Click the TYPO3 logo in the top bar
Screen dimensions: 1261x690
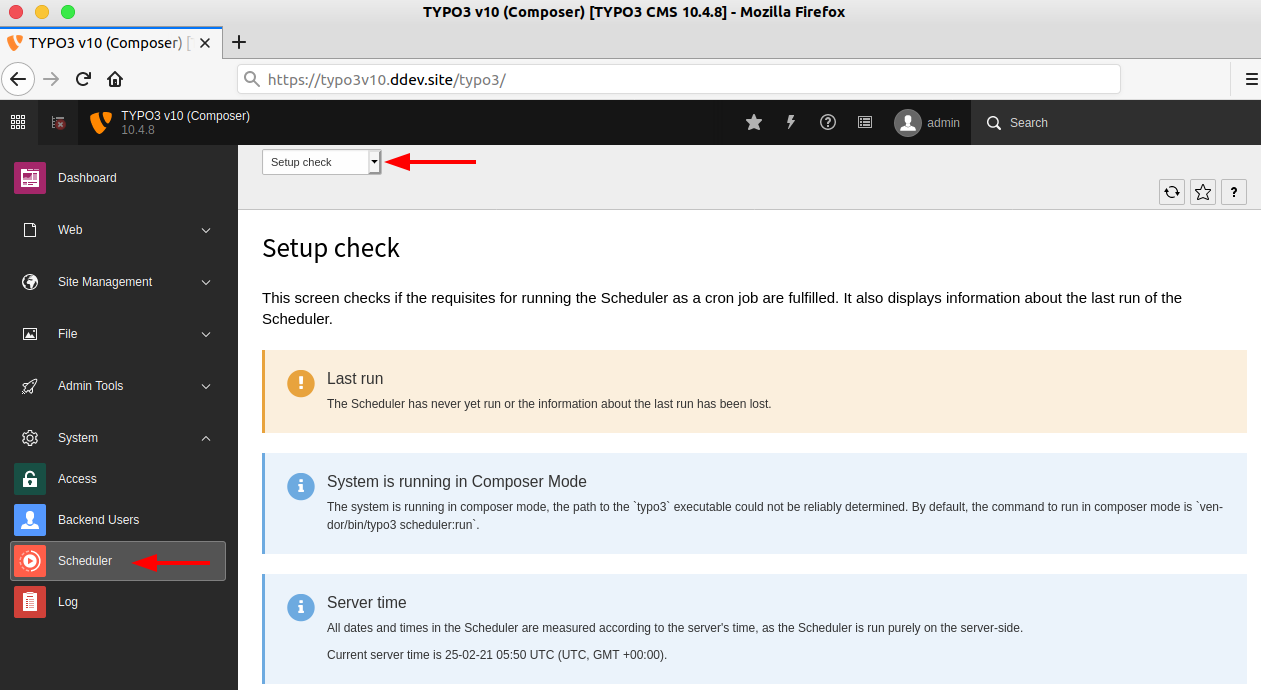pos(99,122)
